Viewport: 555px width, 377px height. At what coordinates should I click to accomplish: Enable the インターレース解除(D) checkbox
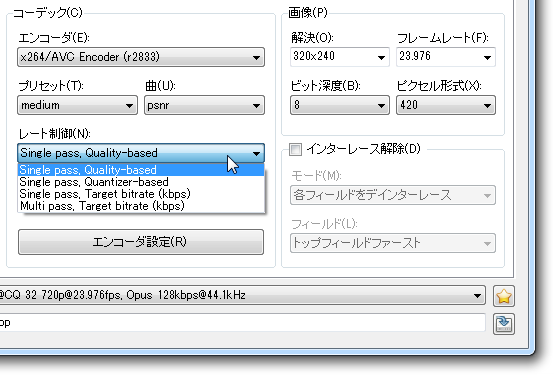pyautogui.click(x=295, y=149)
